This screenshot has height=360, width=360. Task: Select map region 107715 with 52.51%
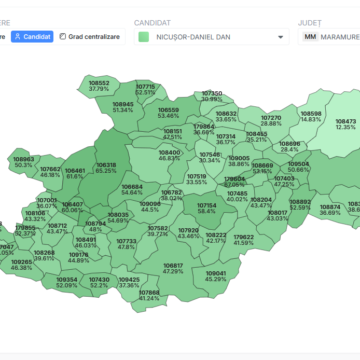pos(145,89)
